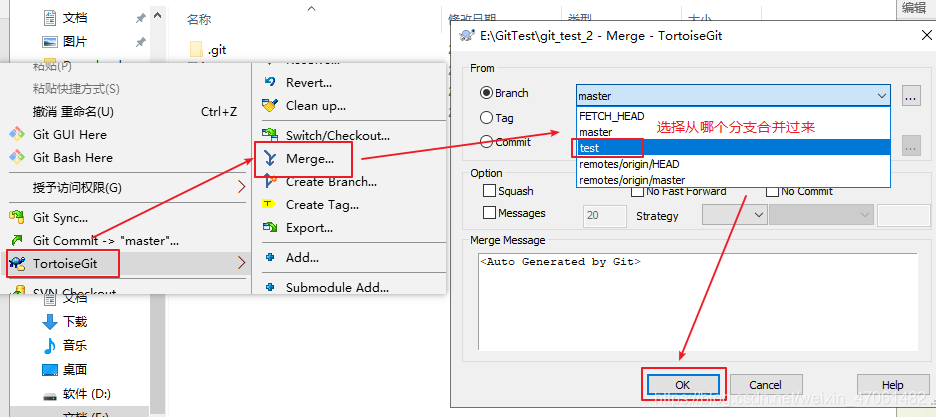
Task: Click the Messages count field showing 20
Action: (605, 215)
